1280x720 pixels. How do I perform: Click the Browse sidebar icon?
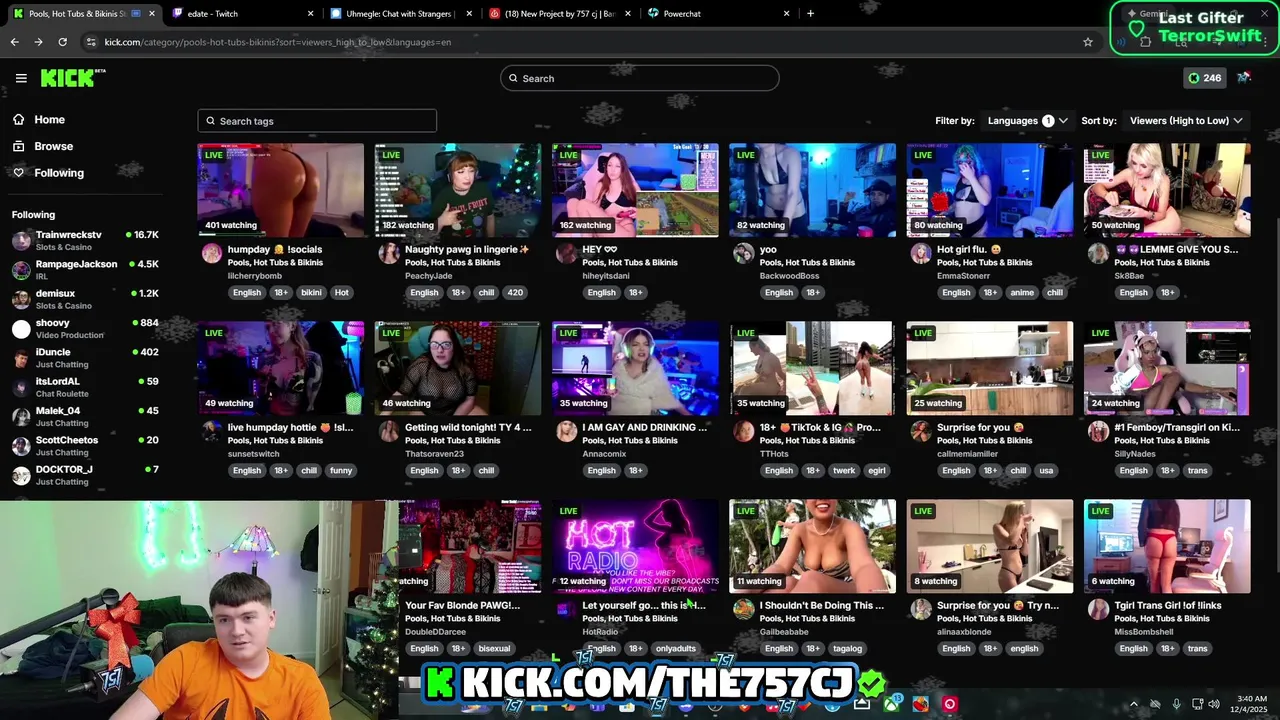(18, 146)
